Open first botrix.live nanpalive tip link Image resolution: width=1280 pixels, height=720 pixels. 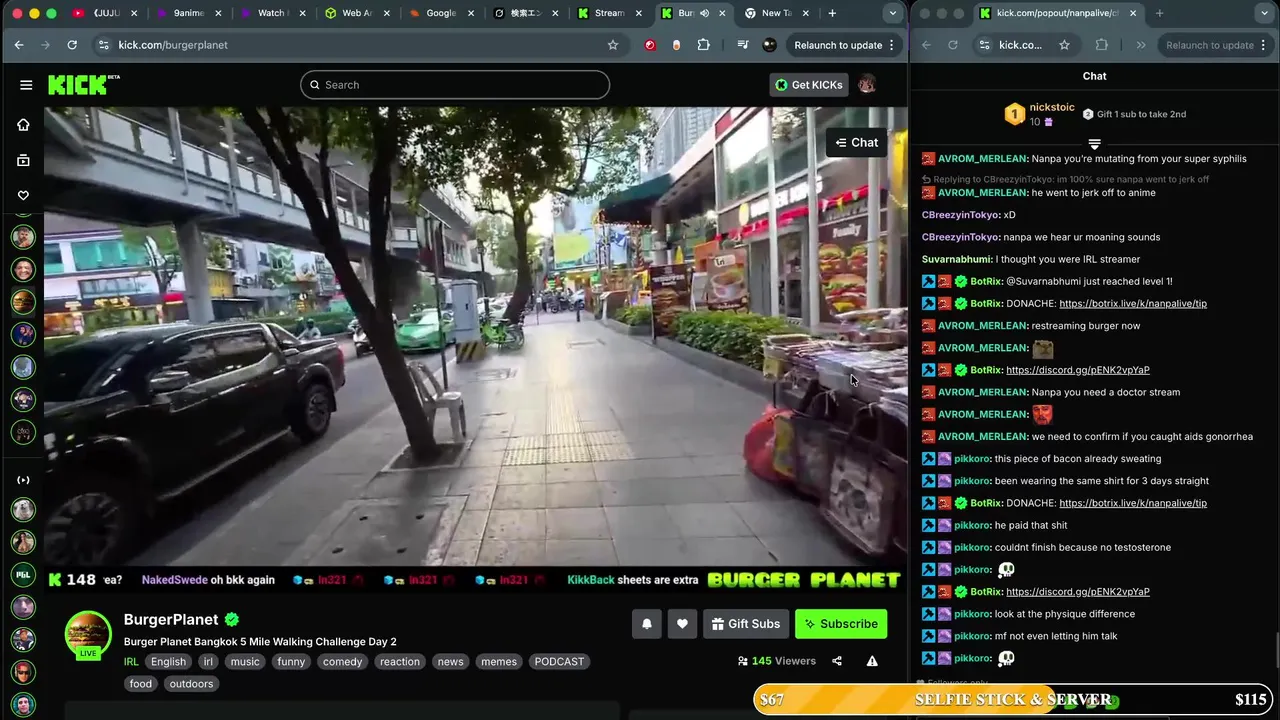(x=1133, y=304)
